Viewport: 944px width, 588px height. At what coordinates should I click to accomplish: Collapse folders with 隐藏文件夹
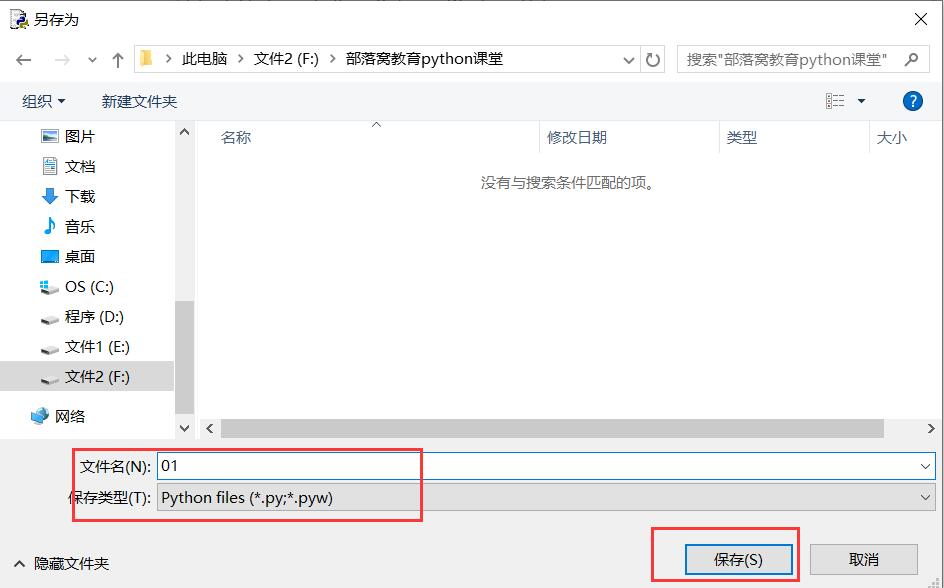click(61, 563)
